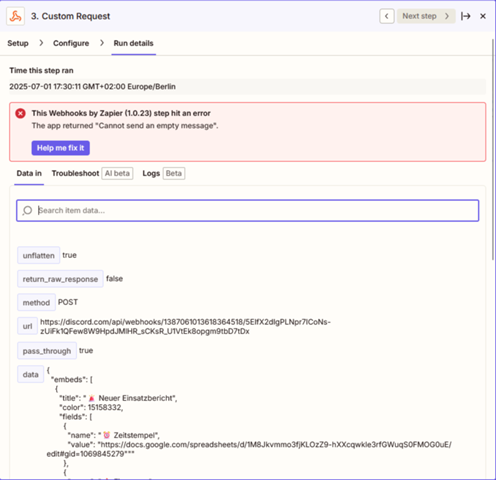The width and height of the screenshot is (496, 480).
Task: Switch to the Logs tab
Action: tap(151, 173)
